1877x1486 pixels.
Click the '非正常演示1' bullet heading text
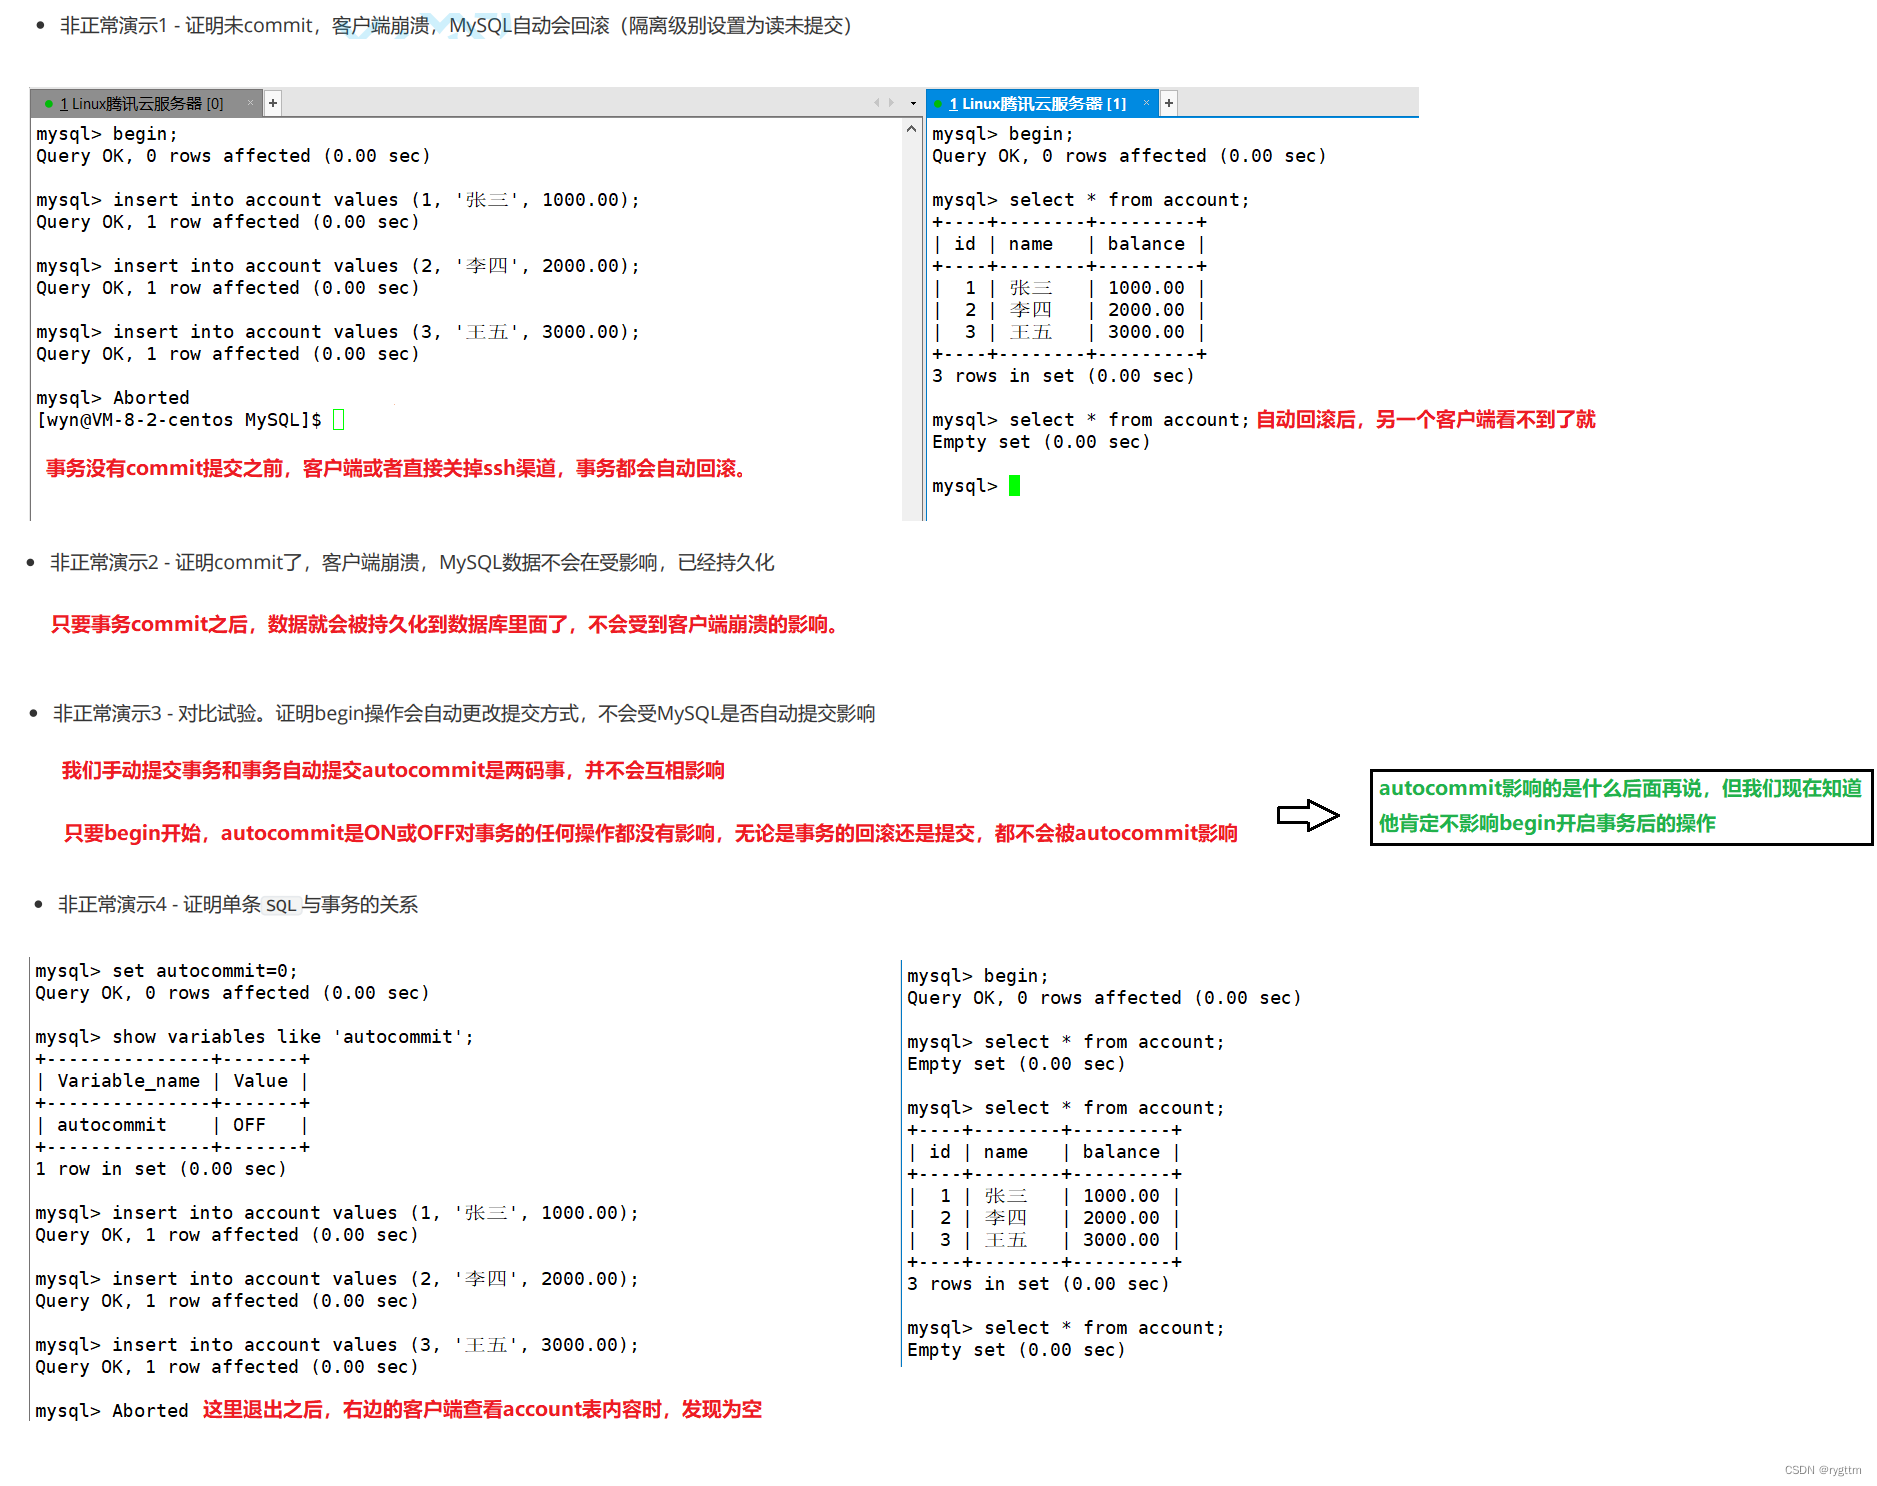pyautogui.click(x=455, y=25)
